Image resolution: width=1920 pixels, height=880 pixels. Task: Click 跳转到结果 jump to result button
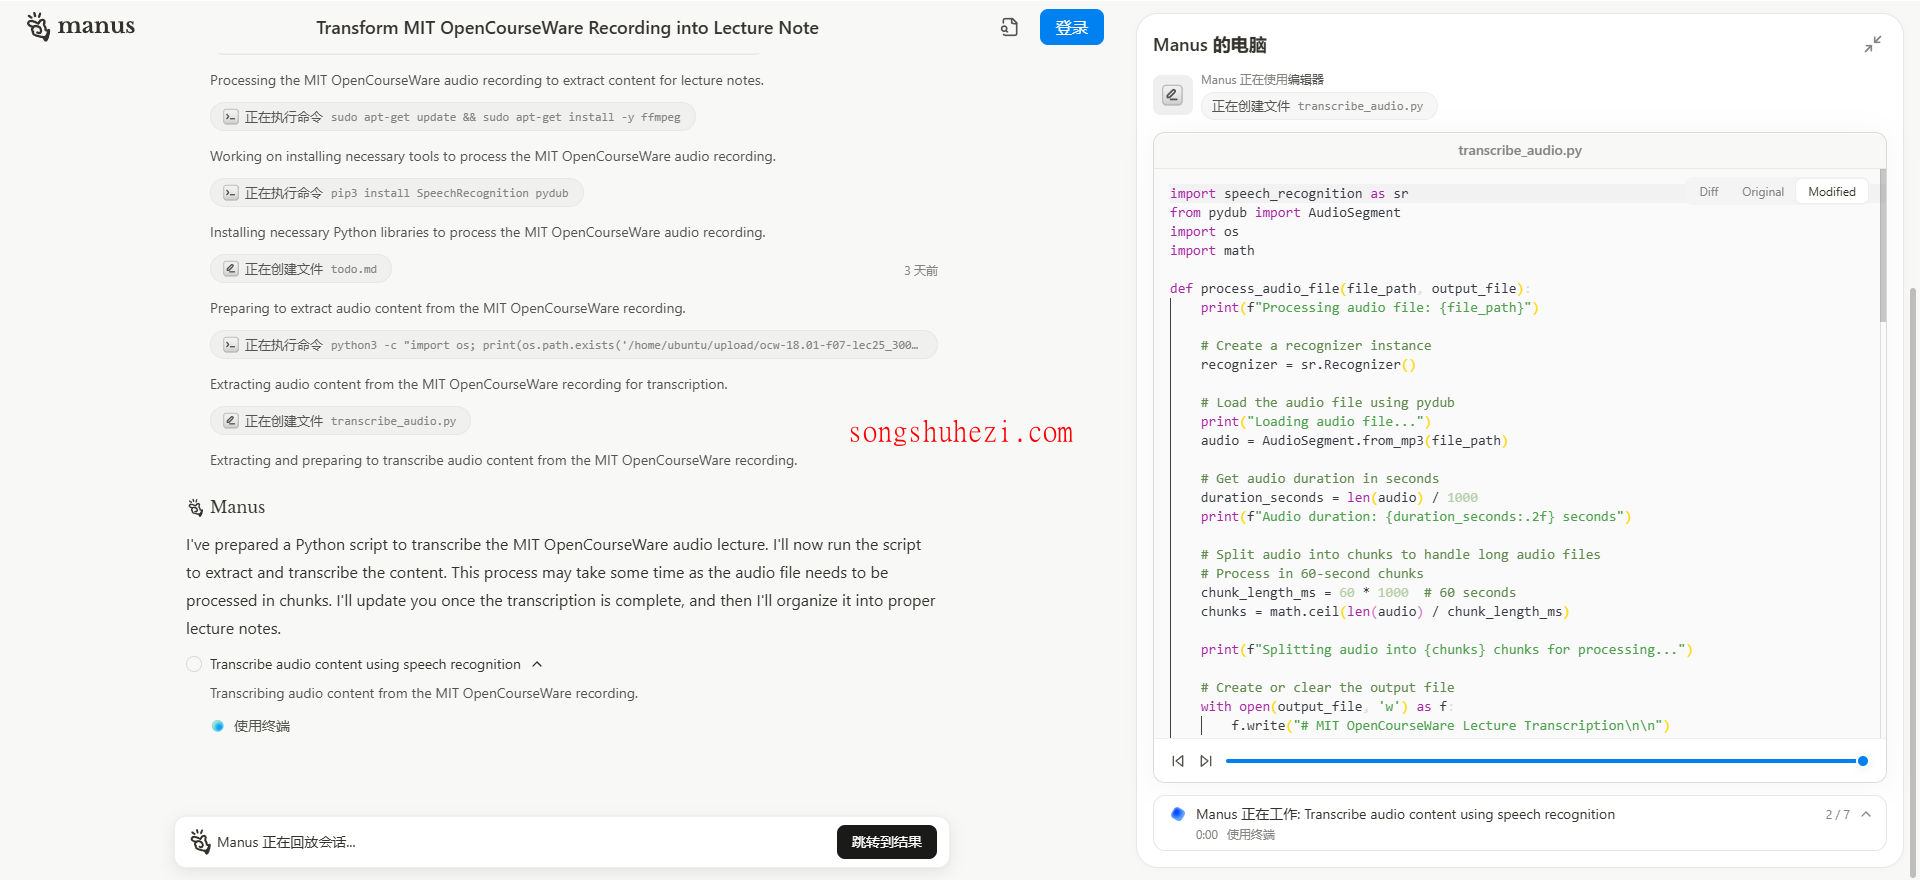coord(886,842)
